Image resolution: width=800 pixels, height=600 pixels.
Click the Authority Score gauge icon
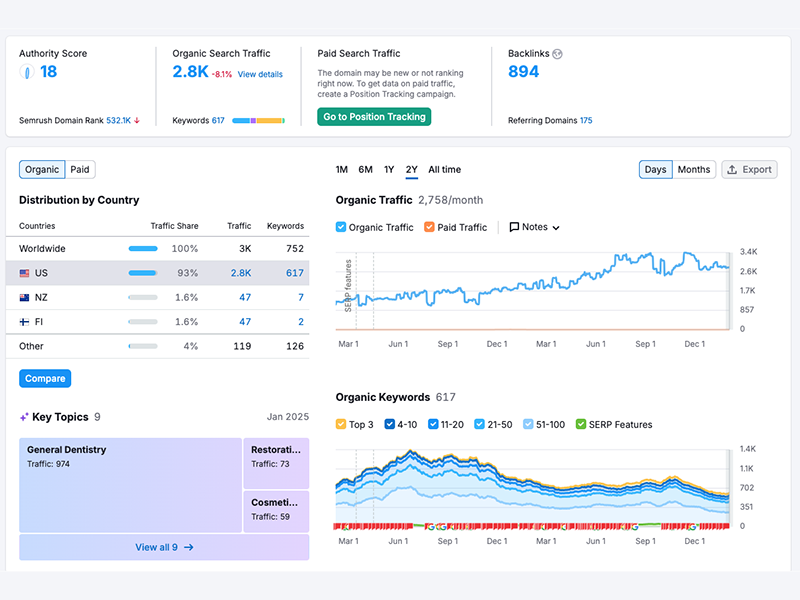coord(27,72)
